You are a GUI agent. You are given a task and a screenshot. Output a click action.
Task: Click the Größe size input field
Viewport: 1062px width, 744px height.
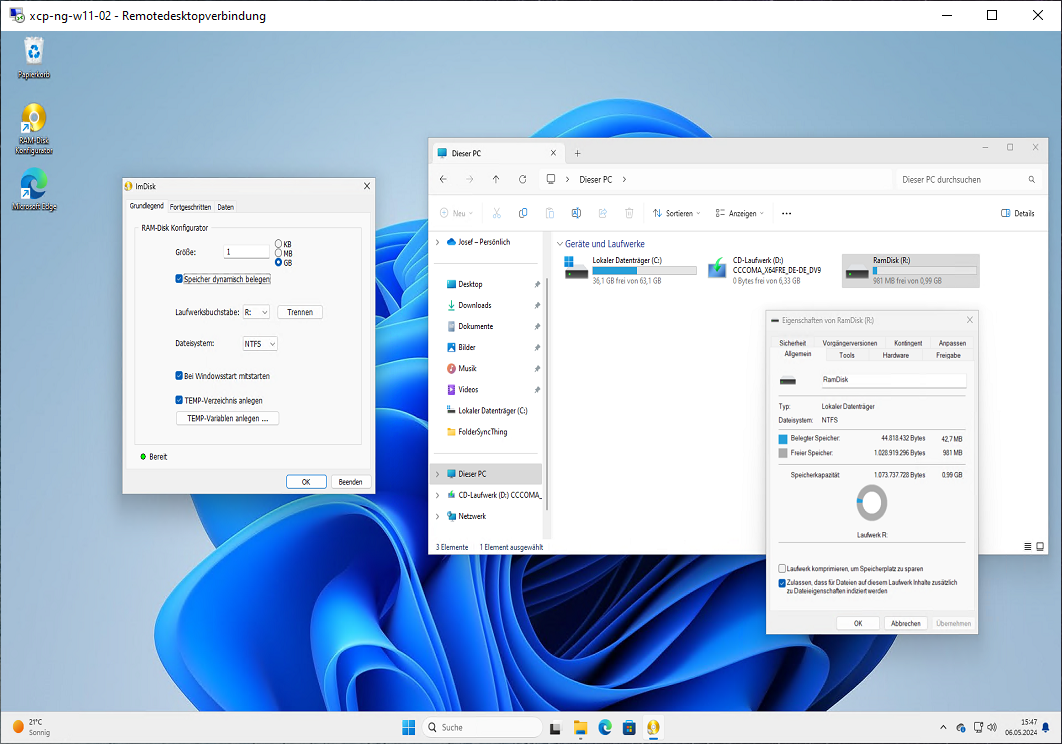(246, 252)
